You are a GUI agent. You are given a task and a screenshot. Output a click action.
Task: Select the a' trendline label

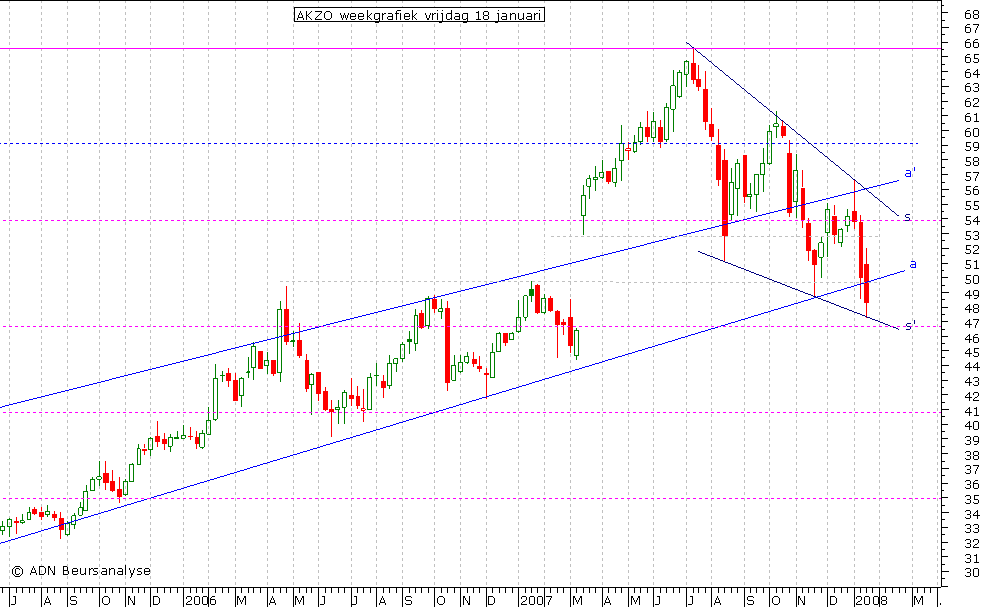tap(910, 173)
